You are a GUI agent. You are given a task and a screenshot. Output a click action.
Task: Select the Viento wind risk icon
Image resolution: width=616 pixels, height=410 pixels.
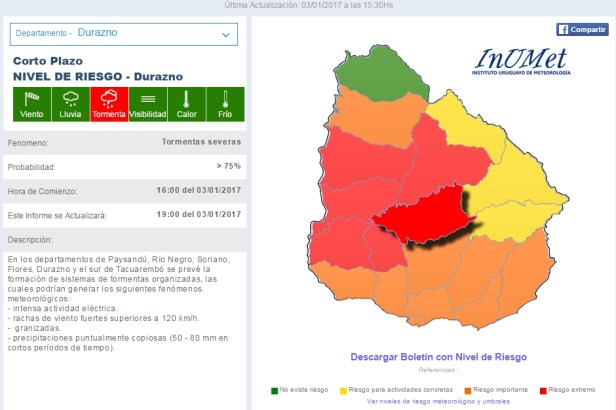tap(32, 104)
